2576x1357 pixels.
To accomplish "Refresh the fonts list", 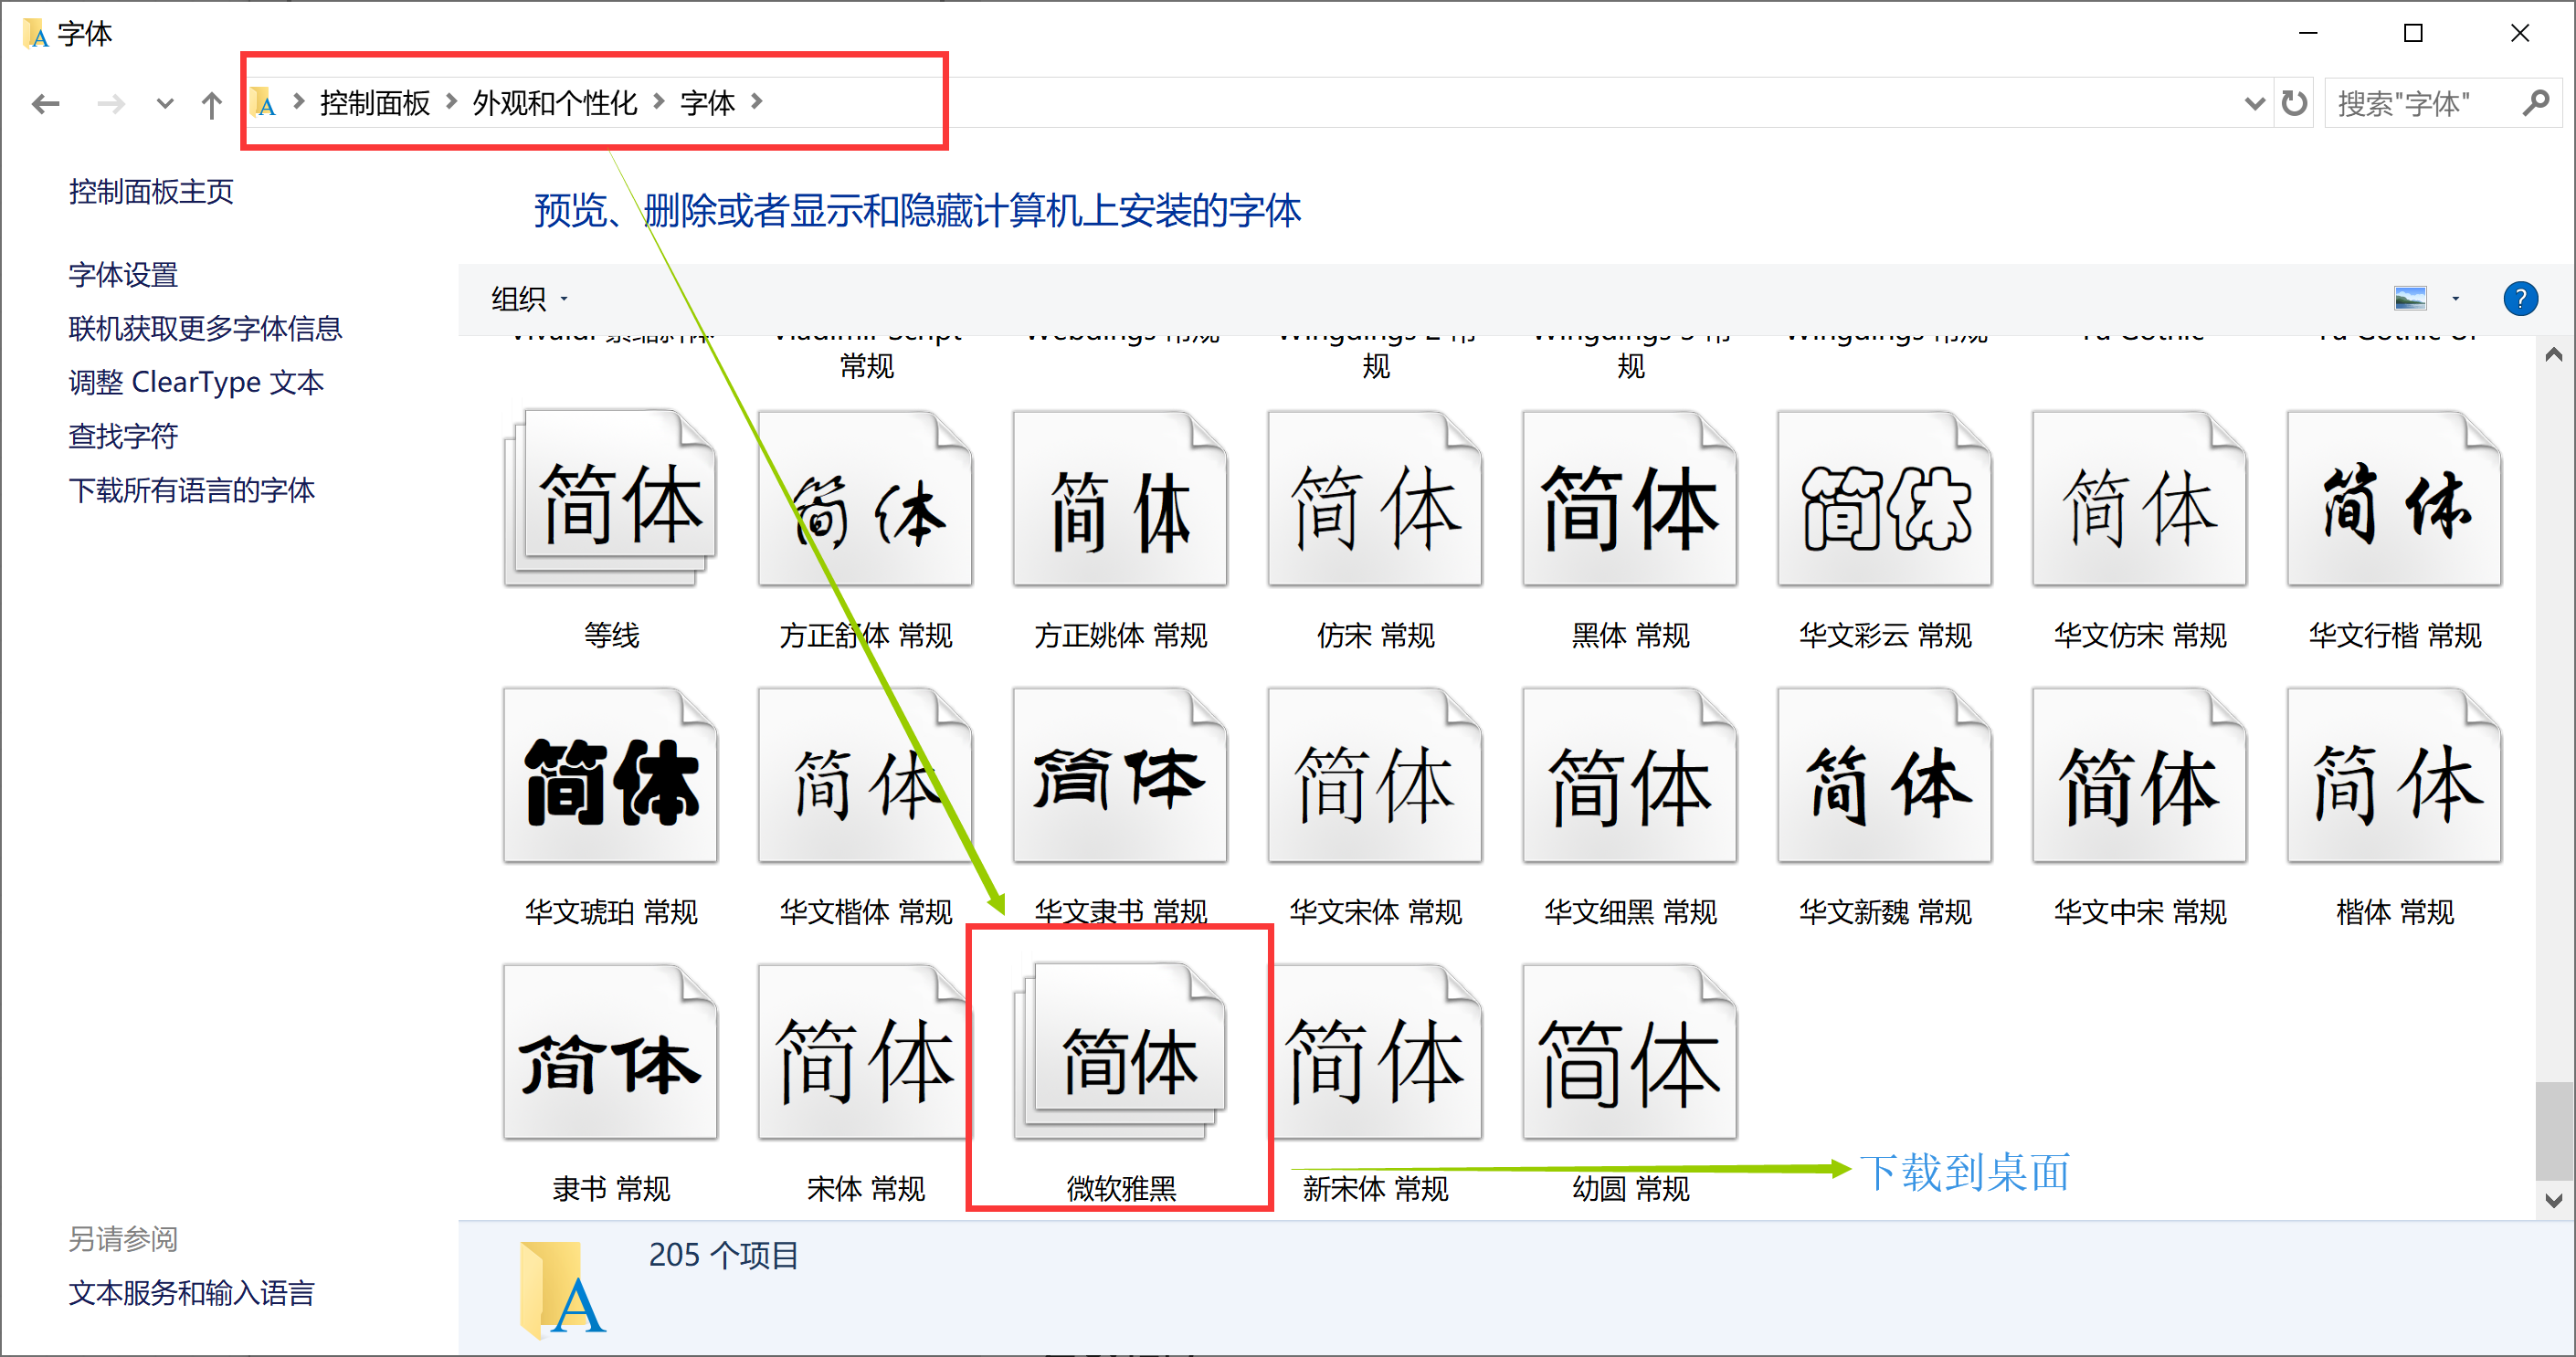I will coord(2293,102).
